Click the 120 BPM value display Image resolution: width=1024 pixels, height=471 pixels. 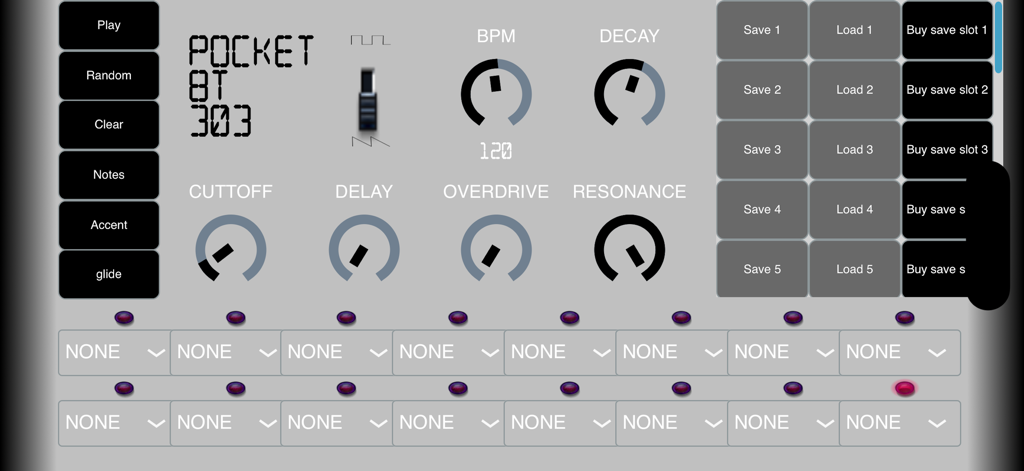(496, 152)
